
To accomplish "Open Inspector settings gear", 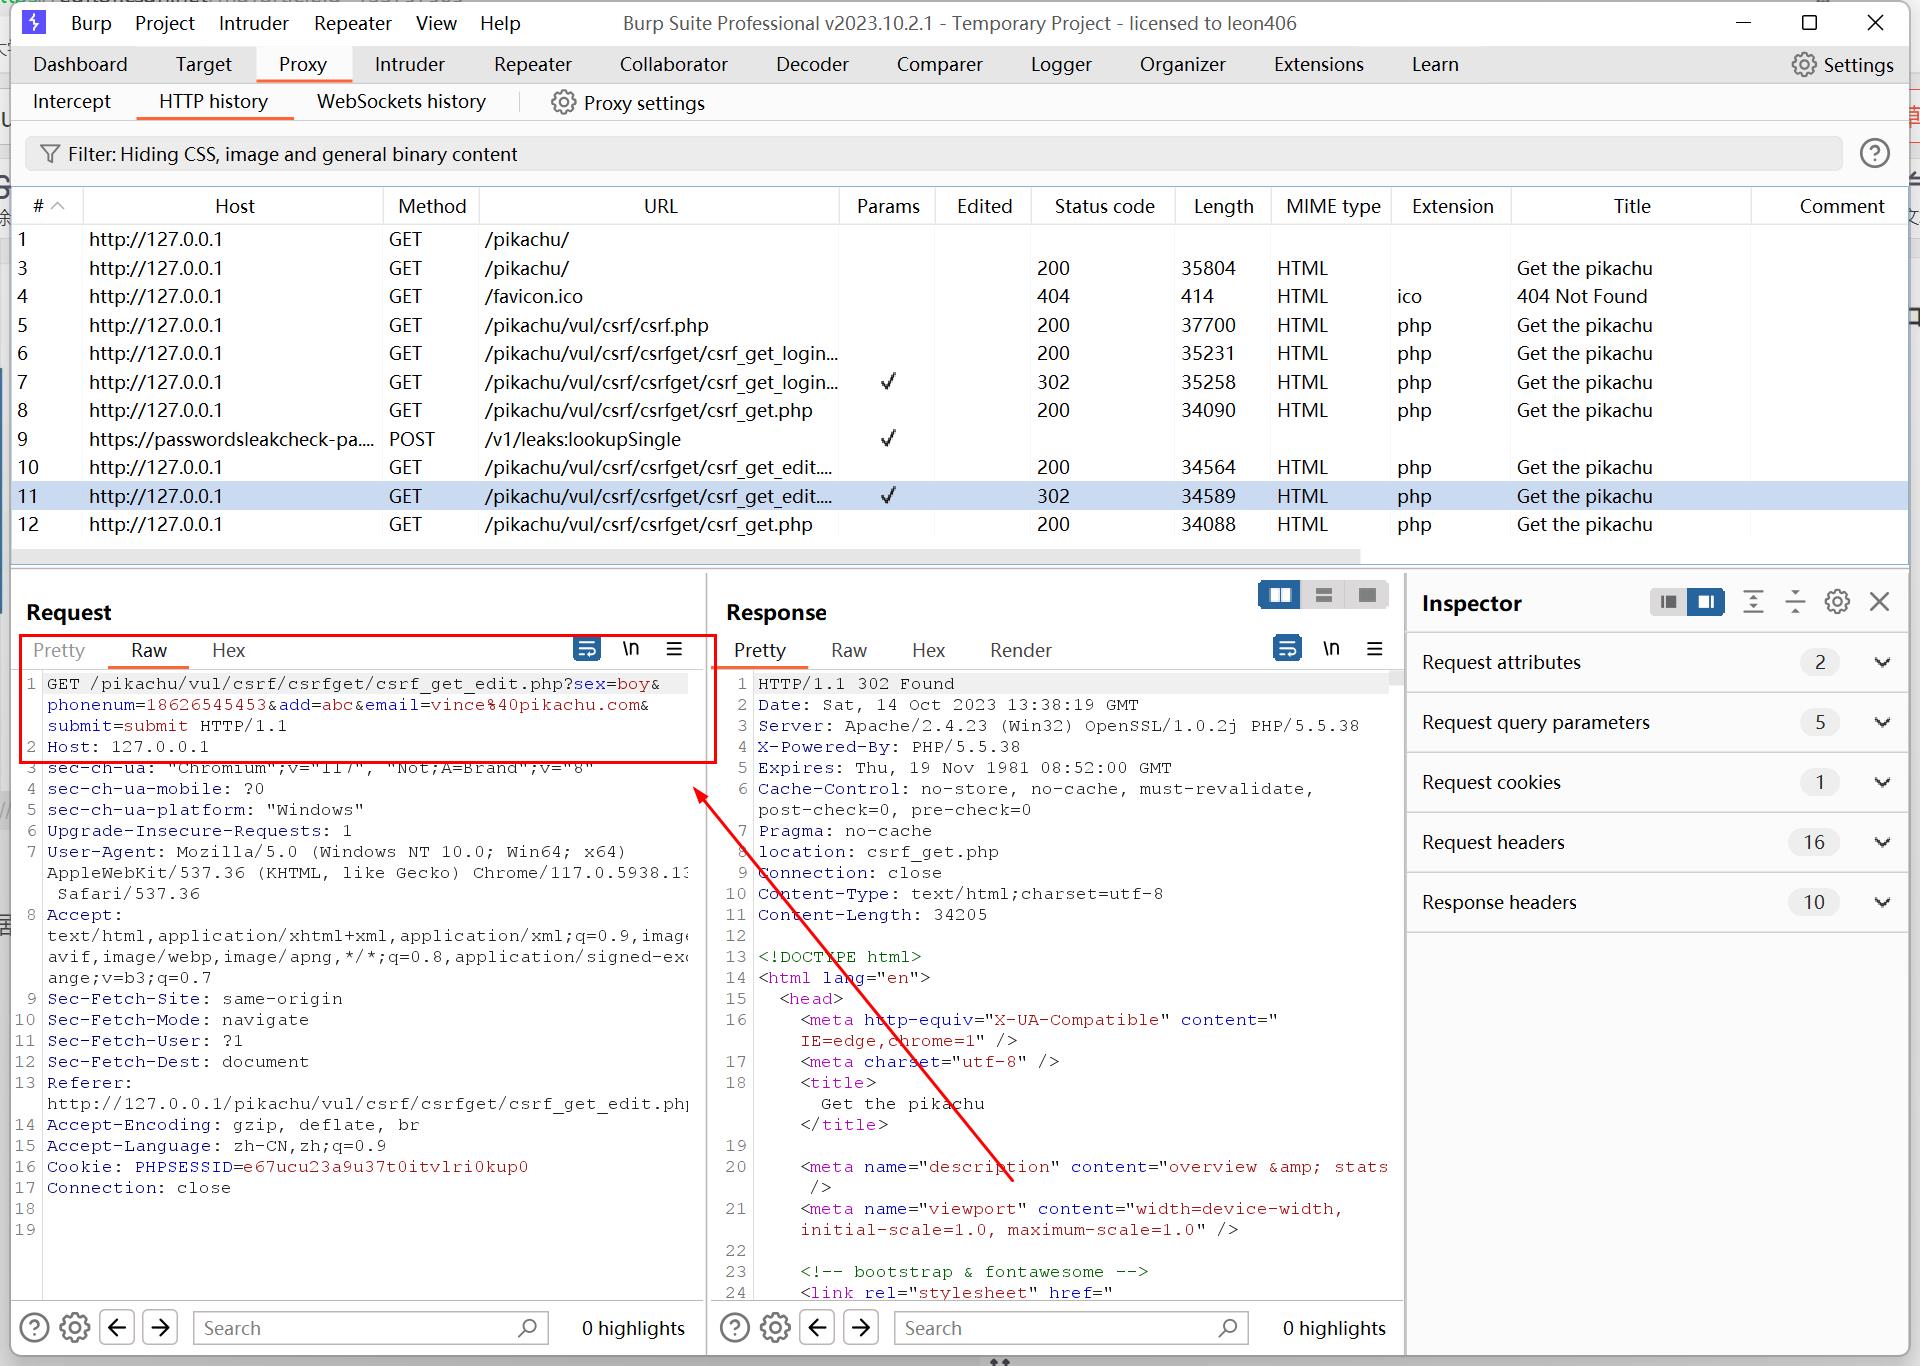I will coord(1837,602).
